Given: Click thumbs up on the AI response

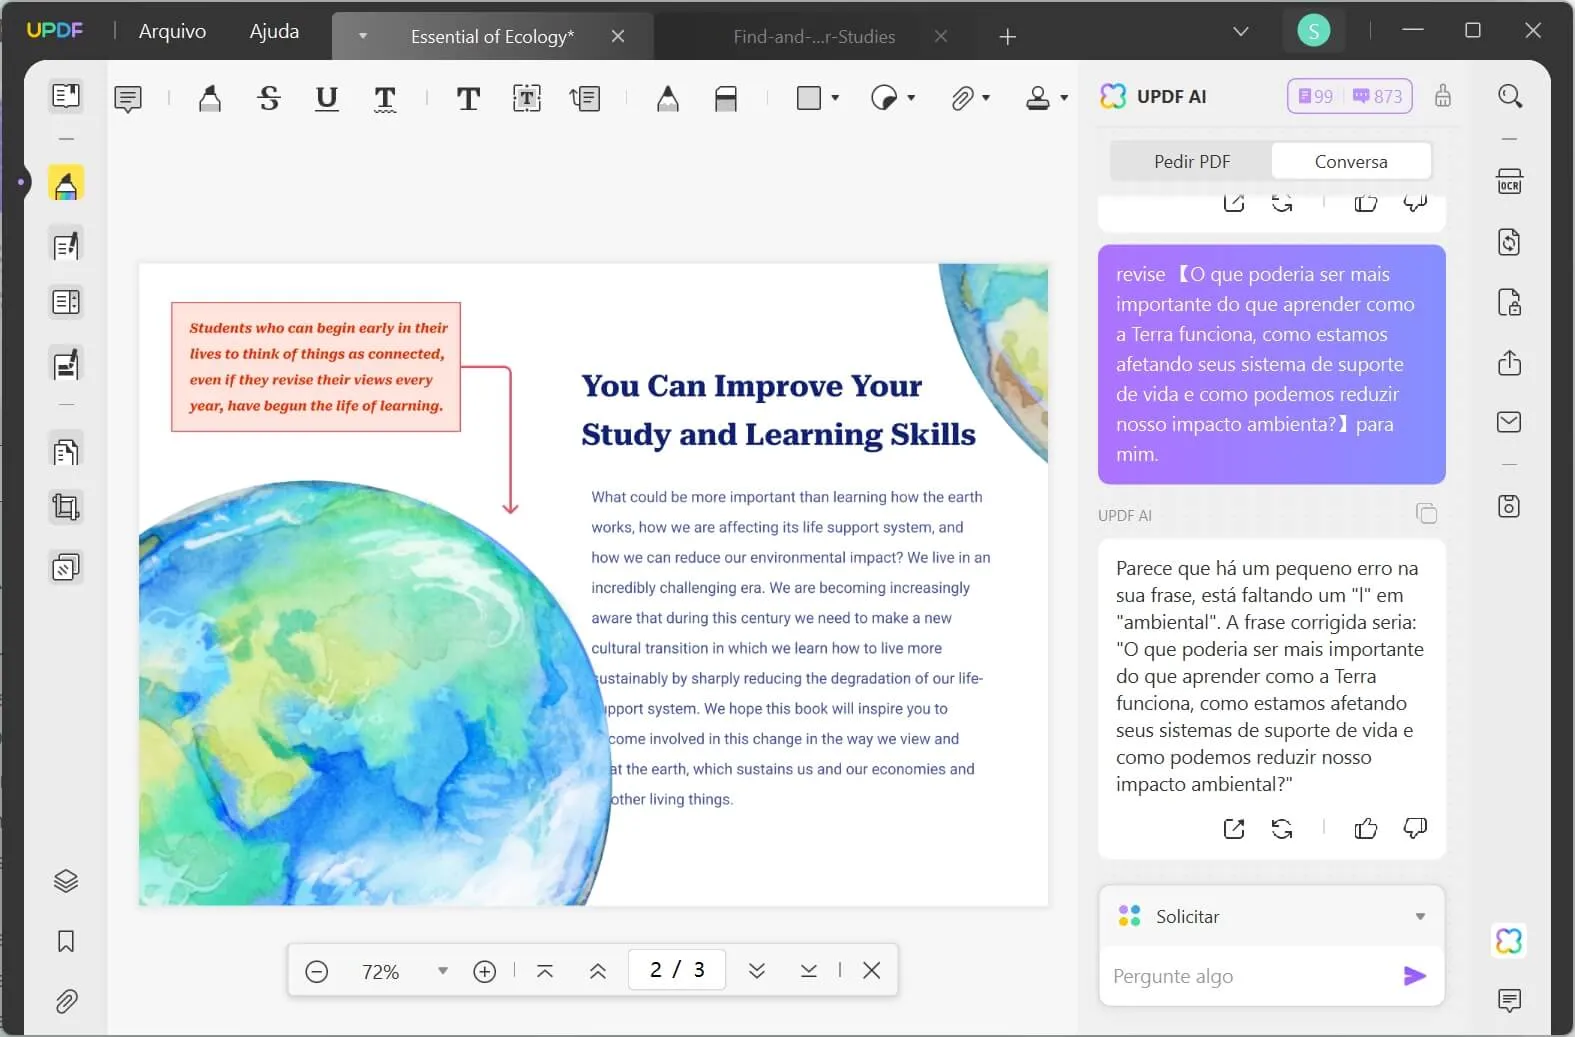Looking at the screenshot, I should click(x=1365, y=828).
